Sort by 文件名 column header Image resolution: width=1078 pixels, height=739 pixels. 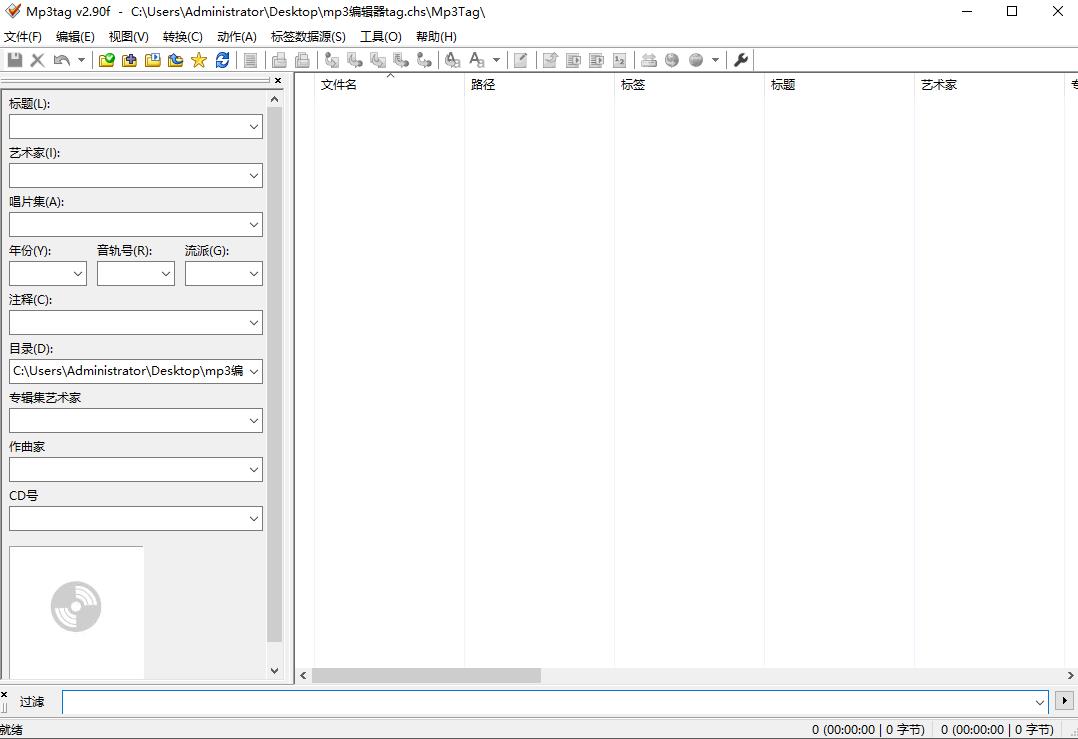click(339, 85)
